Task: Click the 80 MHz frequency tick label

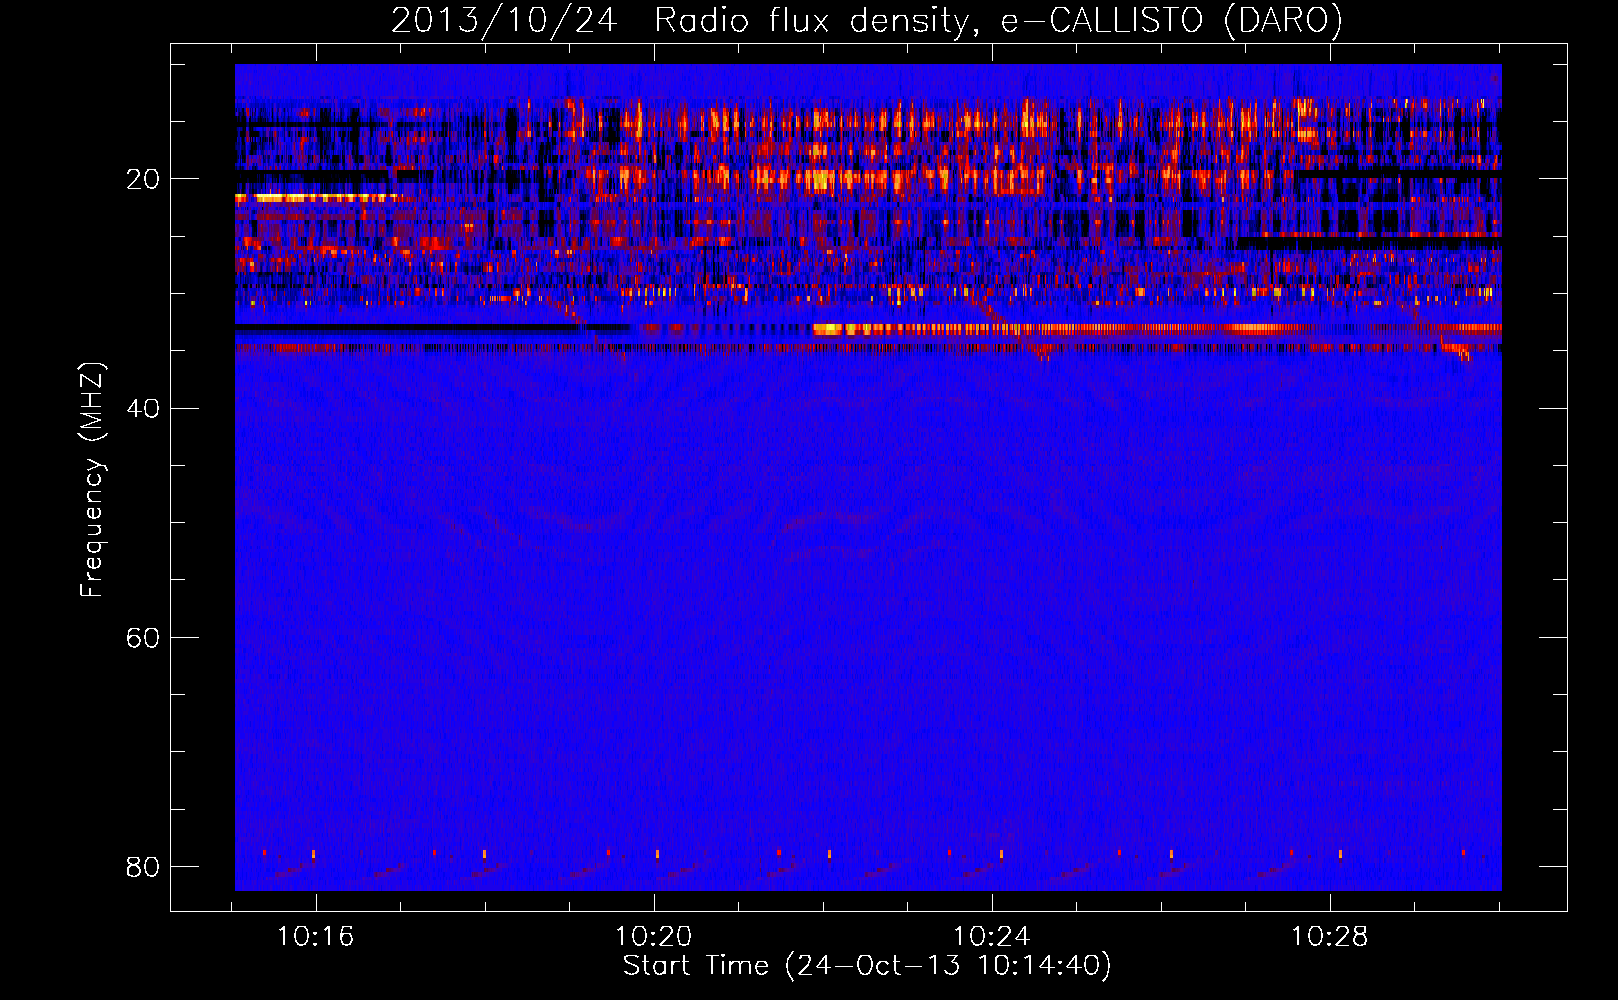Action: [x=143, y=866]
